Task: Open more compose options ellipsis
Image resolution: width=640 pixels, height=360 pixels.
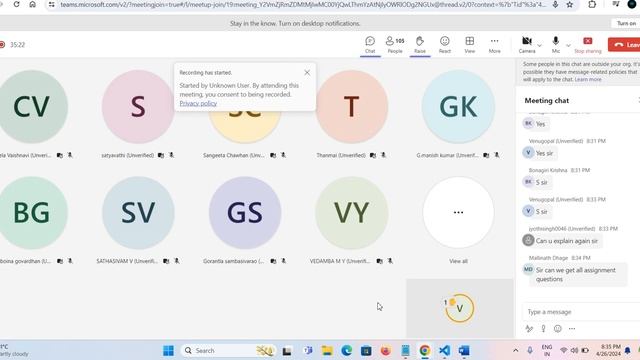Action: click(572, 329)
